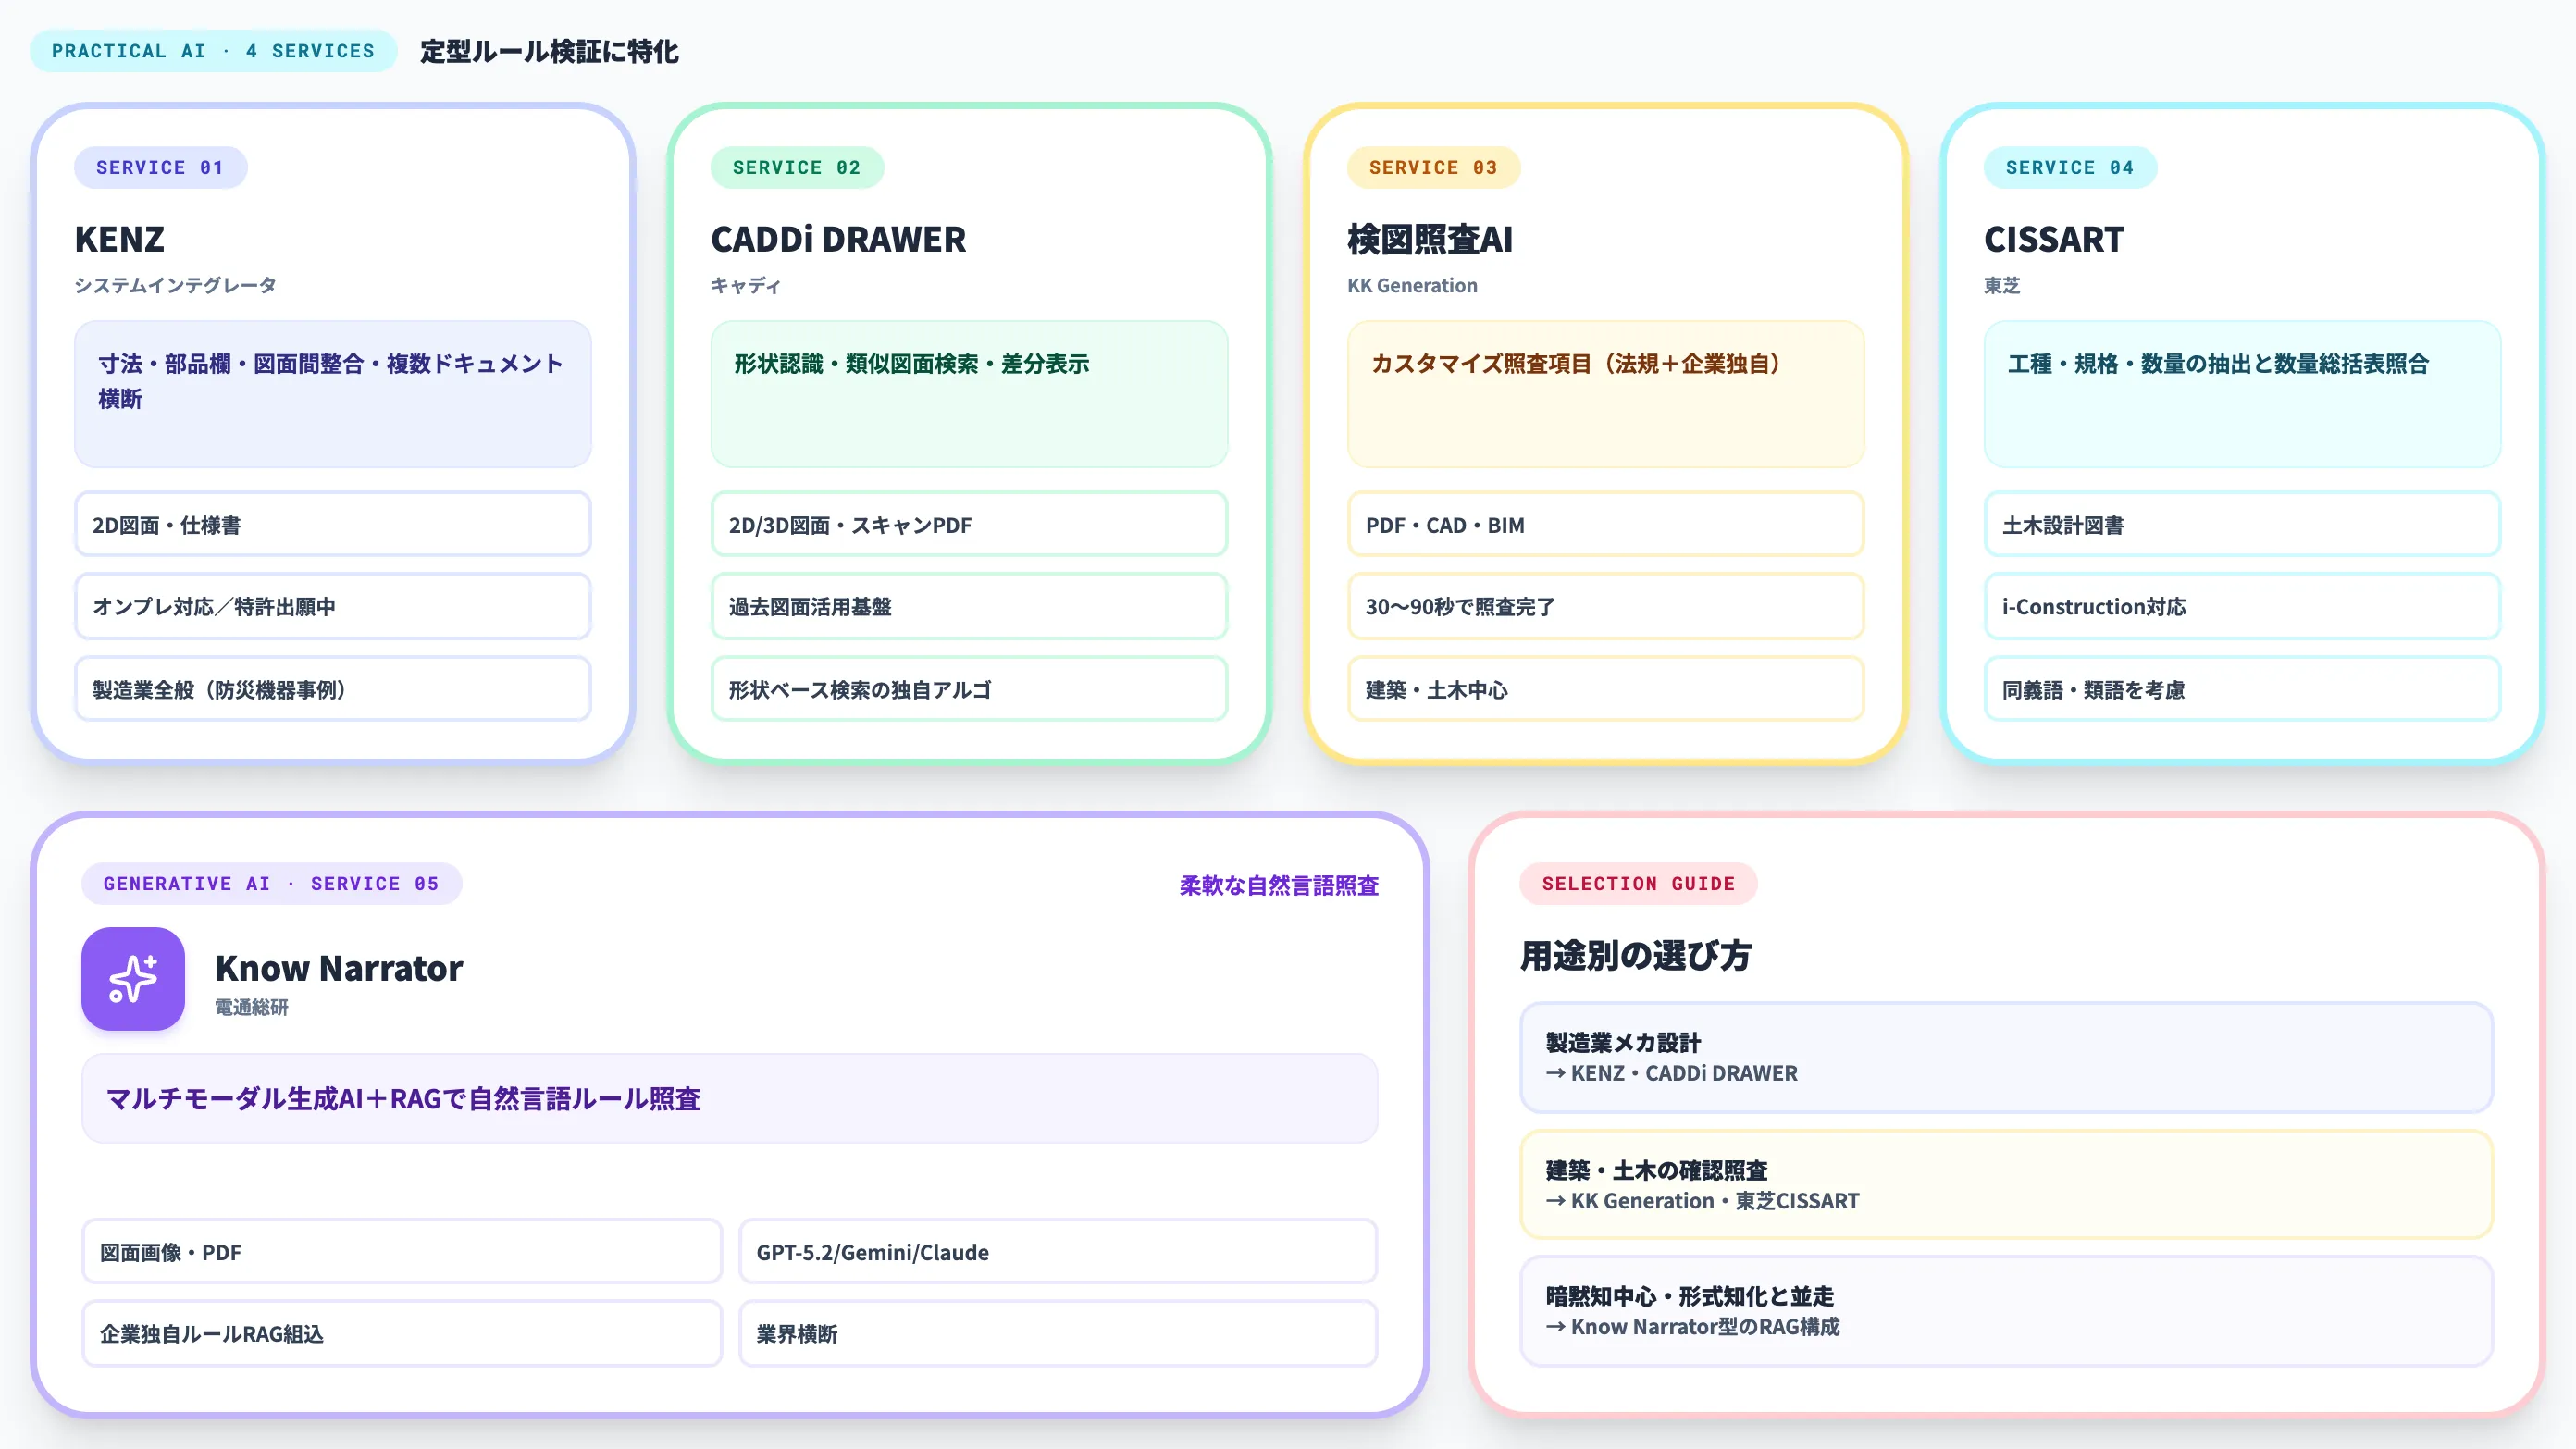The image size is (2576, 1449).
Task: Click the SELECTION GUIDE badge
Action: [1638, 883]
